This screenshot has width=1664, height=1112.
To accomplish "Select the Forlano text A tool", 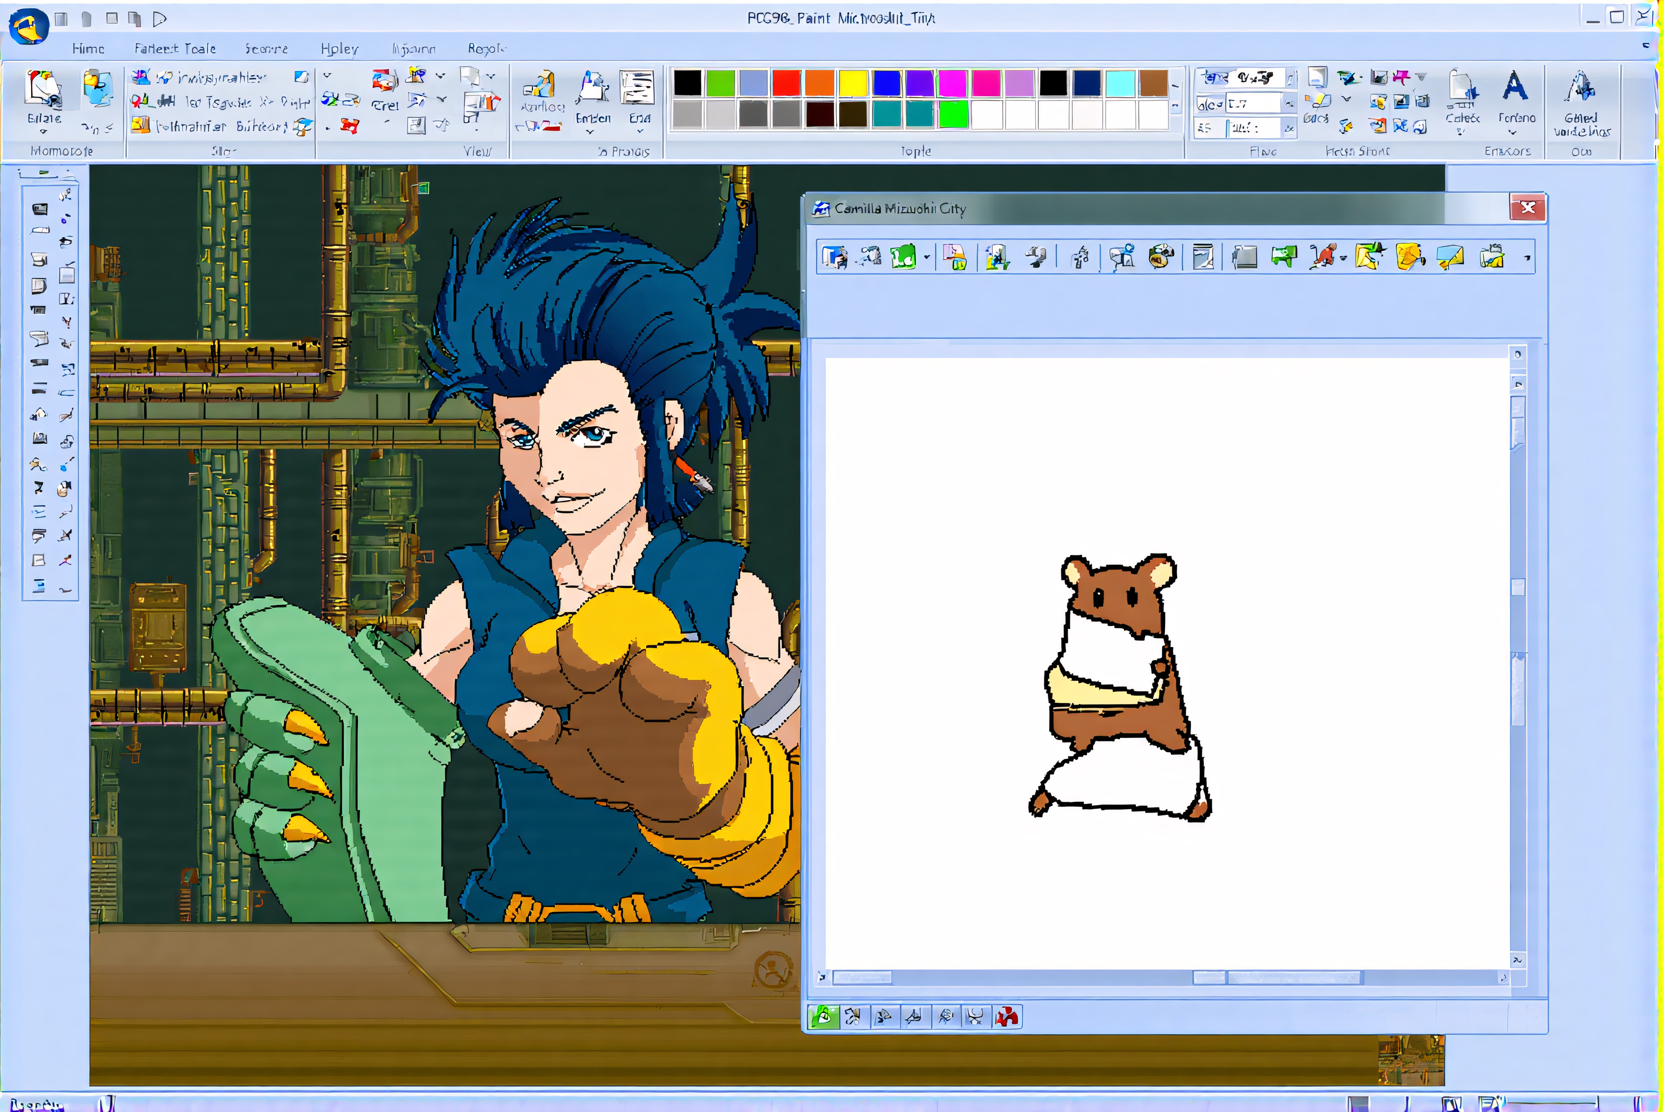I will click(x=1515, y=88).
